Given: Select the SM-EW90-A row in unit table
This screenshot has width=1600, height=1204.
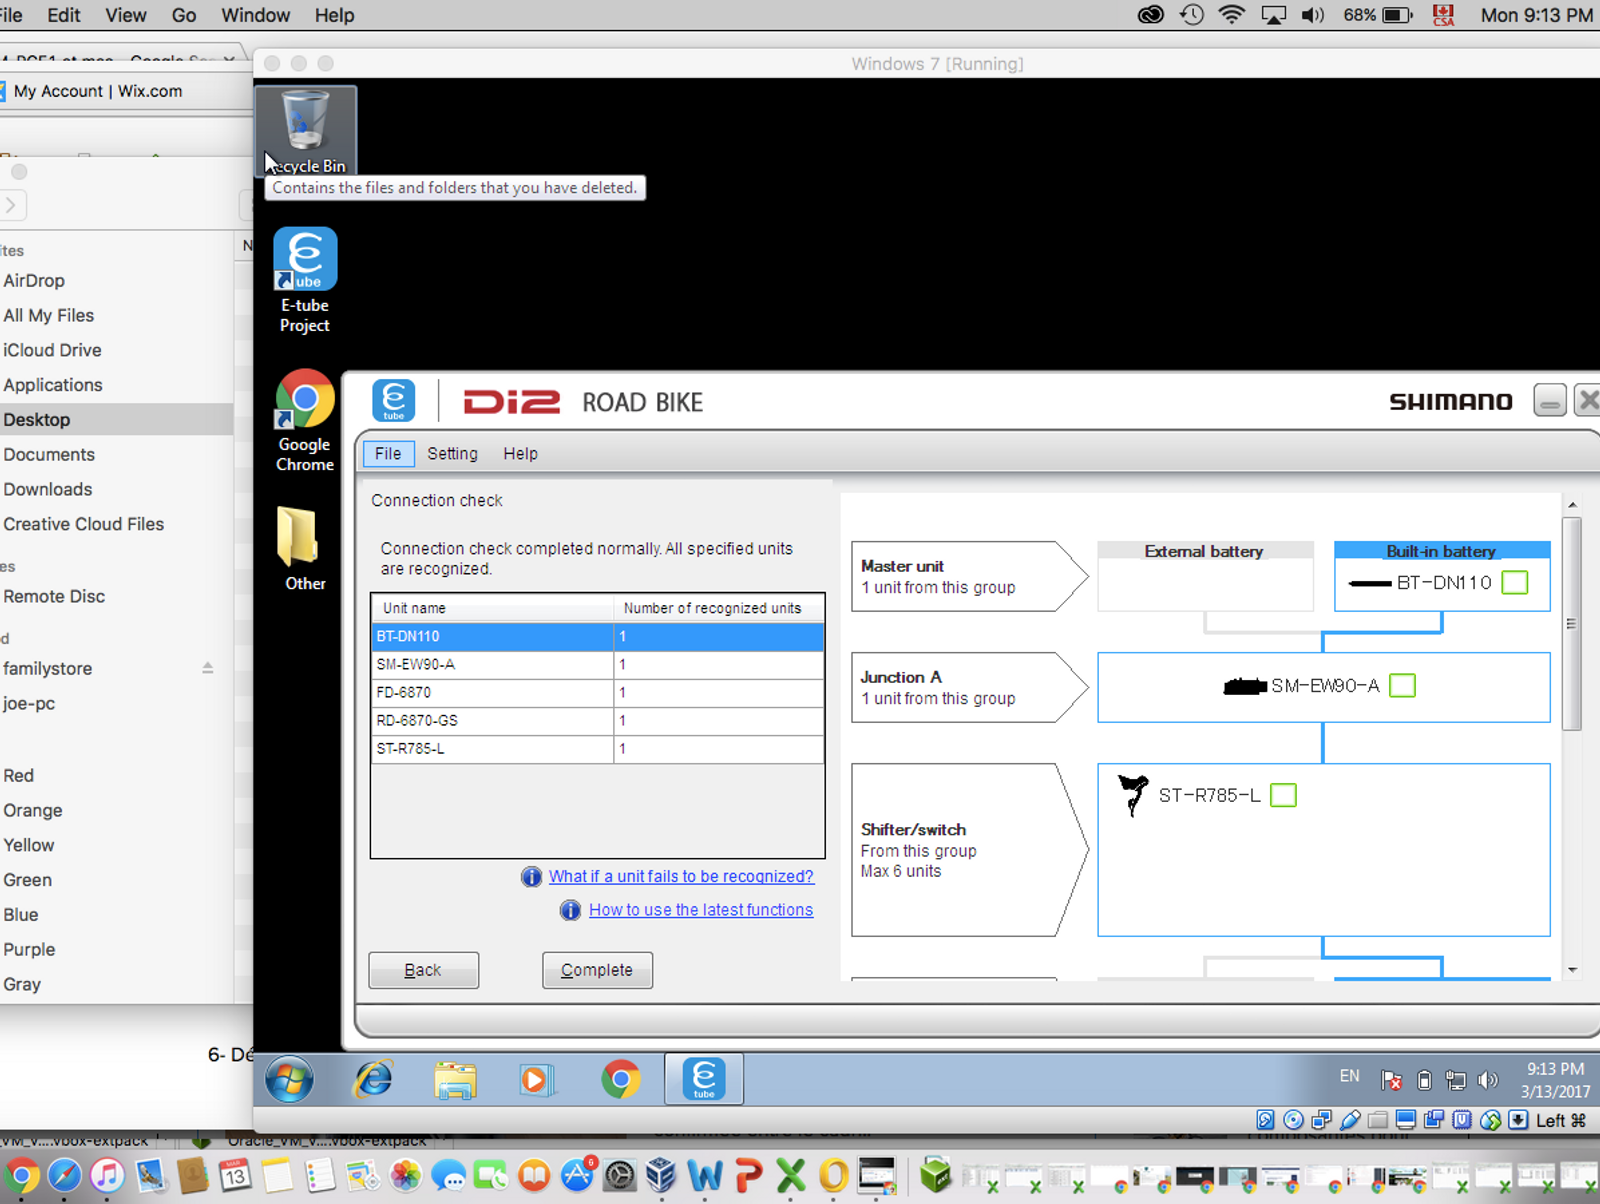Looking at the screenshot, I should coord(598,664).
